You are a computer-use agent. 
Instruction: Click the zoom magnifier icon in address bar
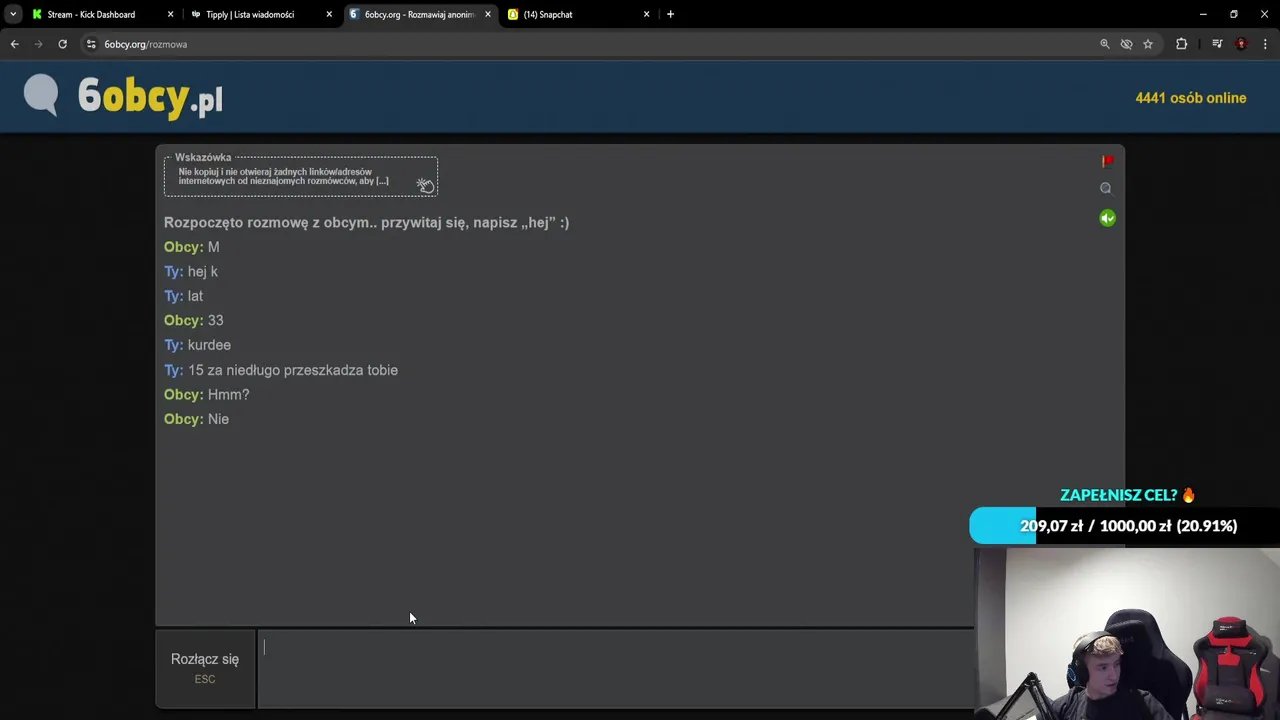click(1105, 44)
